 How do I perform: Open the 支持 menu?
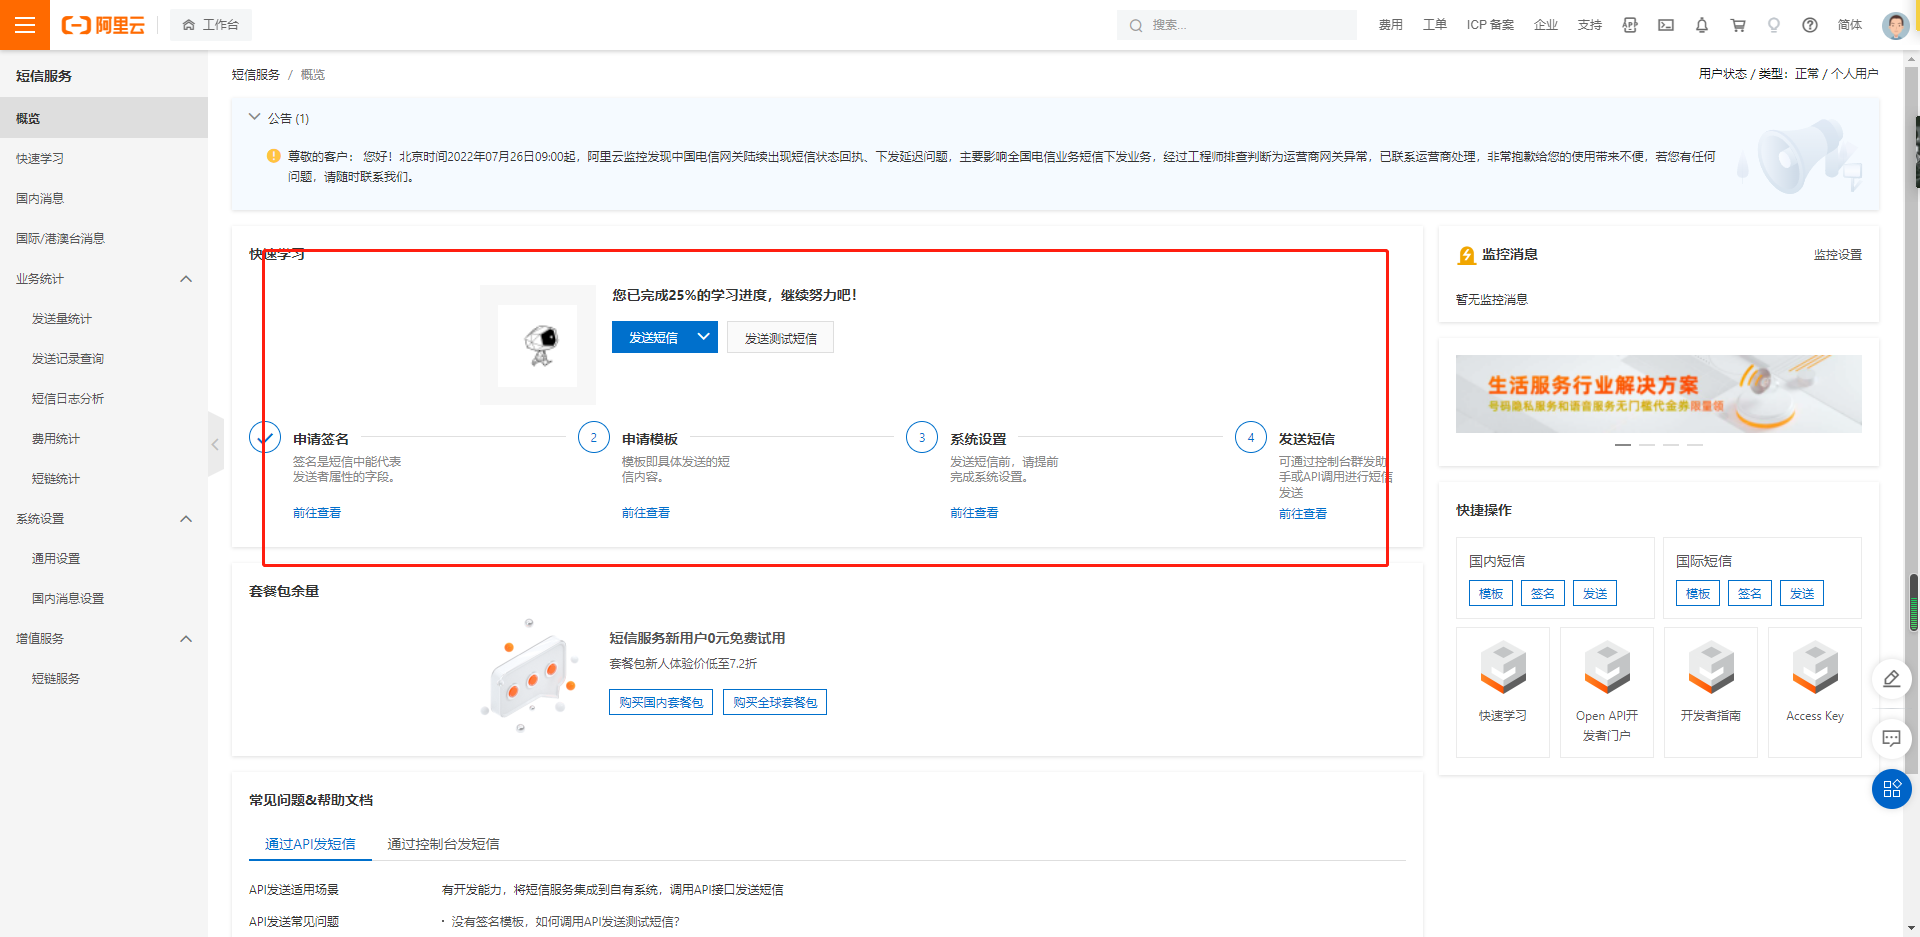(x=1590, y=25)
